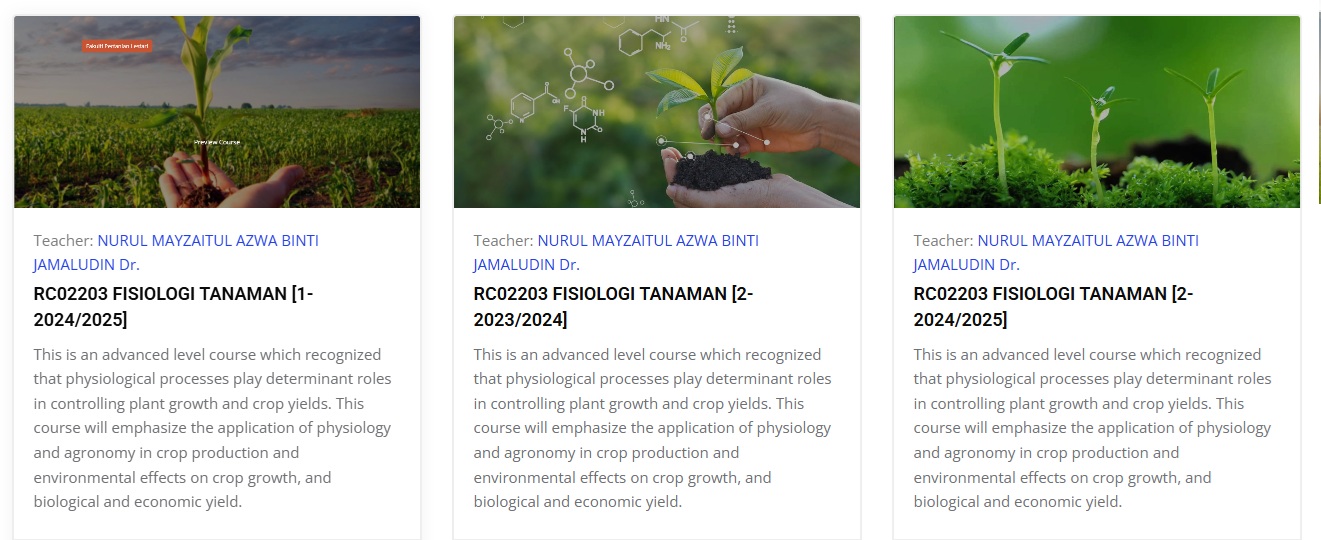Select the three green sprouts course image
1321x540 pixels.
(x=1097, y=112)
